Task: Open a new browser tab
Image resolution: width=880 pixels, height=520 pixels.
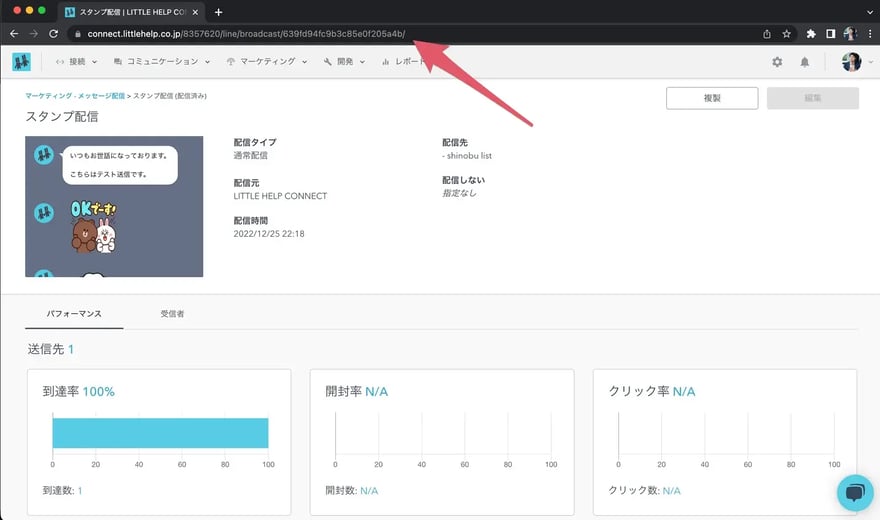Action: pyautogui.click(x=219, y=11)
